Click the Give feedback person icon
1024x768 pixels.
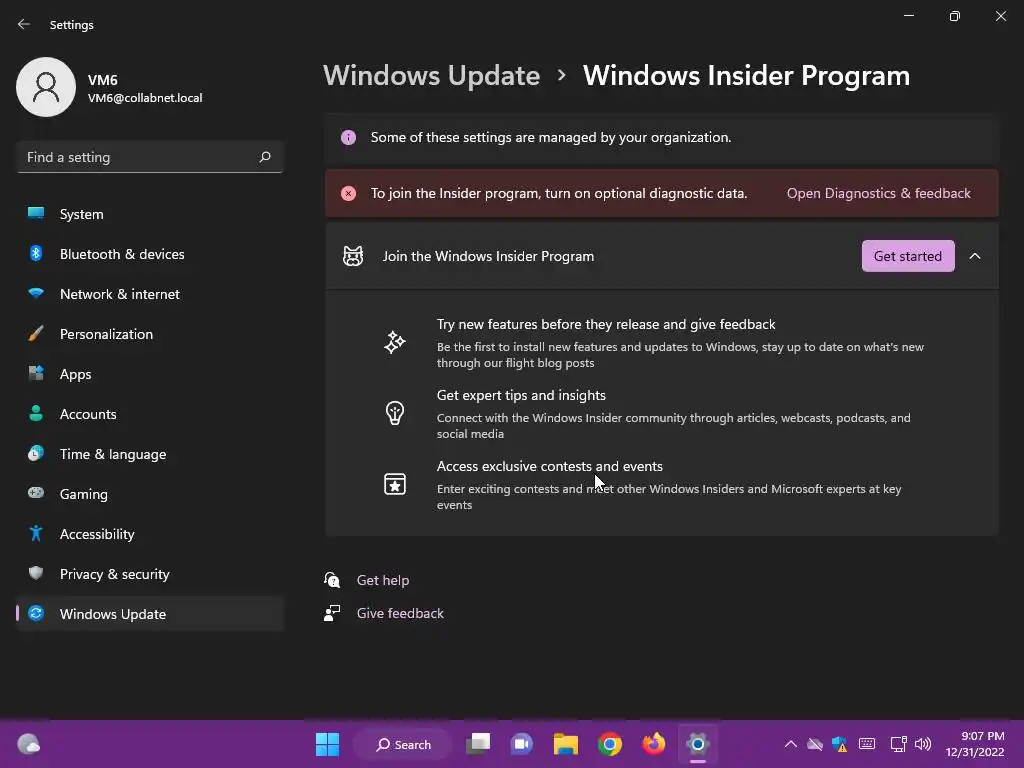tap(332, 613)
